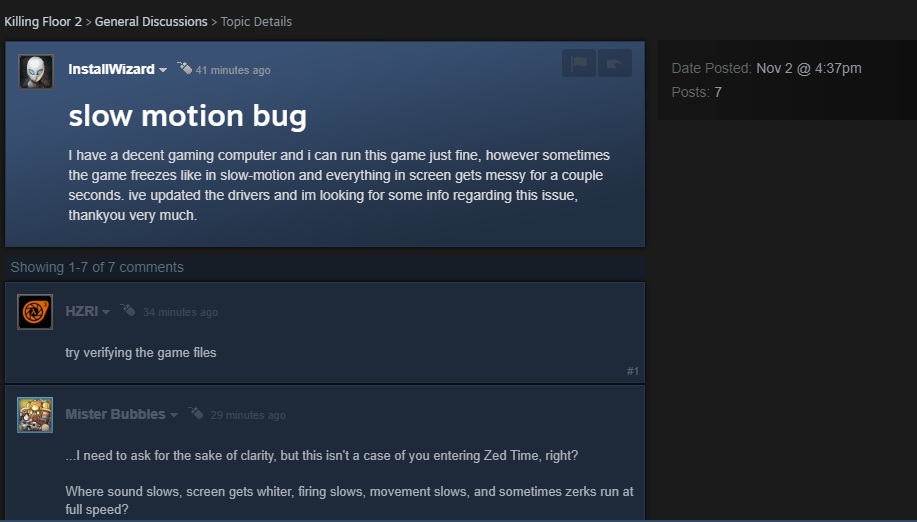Click InstallWizard's alien avatar
Screen dimensions: 917x522
(x=36, y=72)
